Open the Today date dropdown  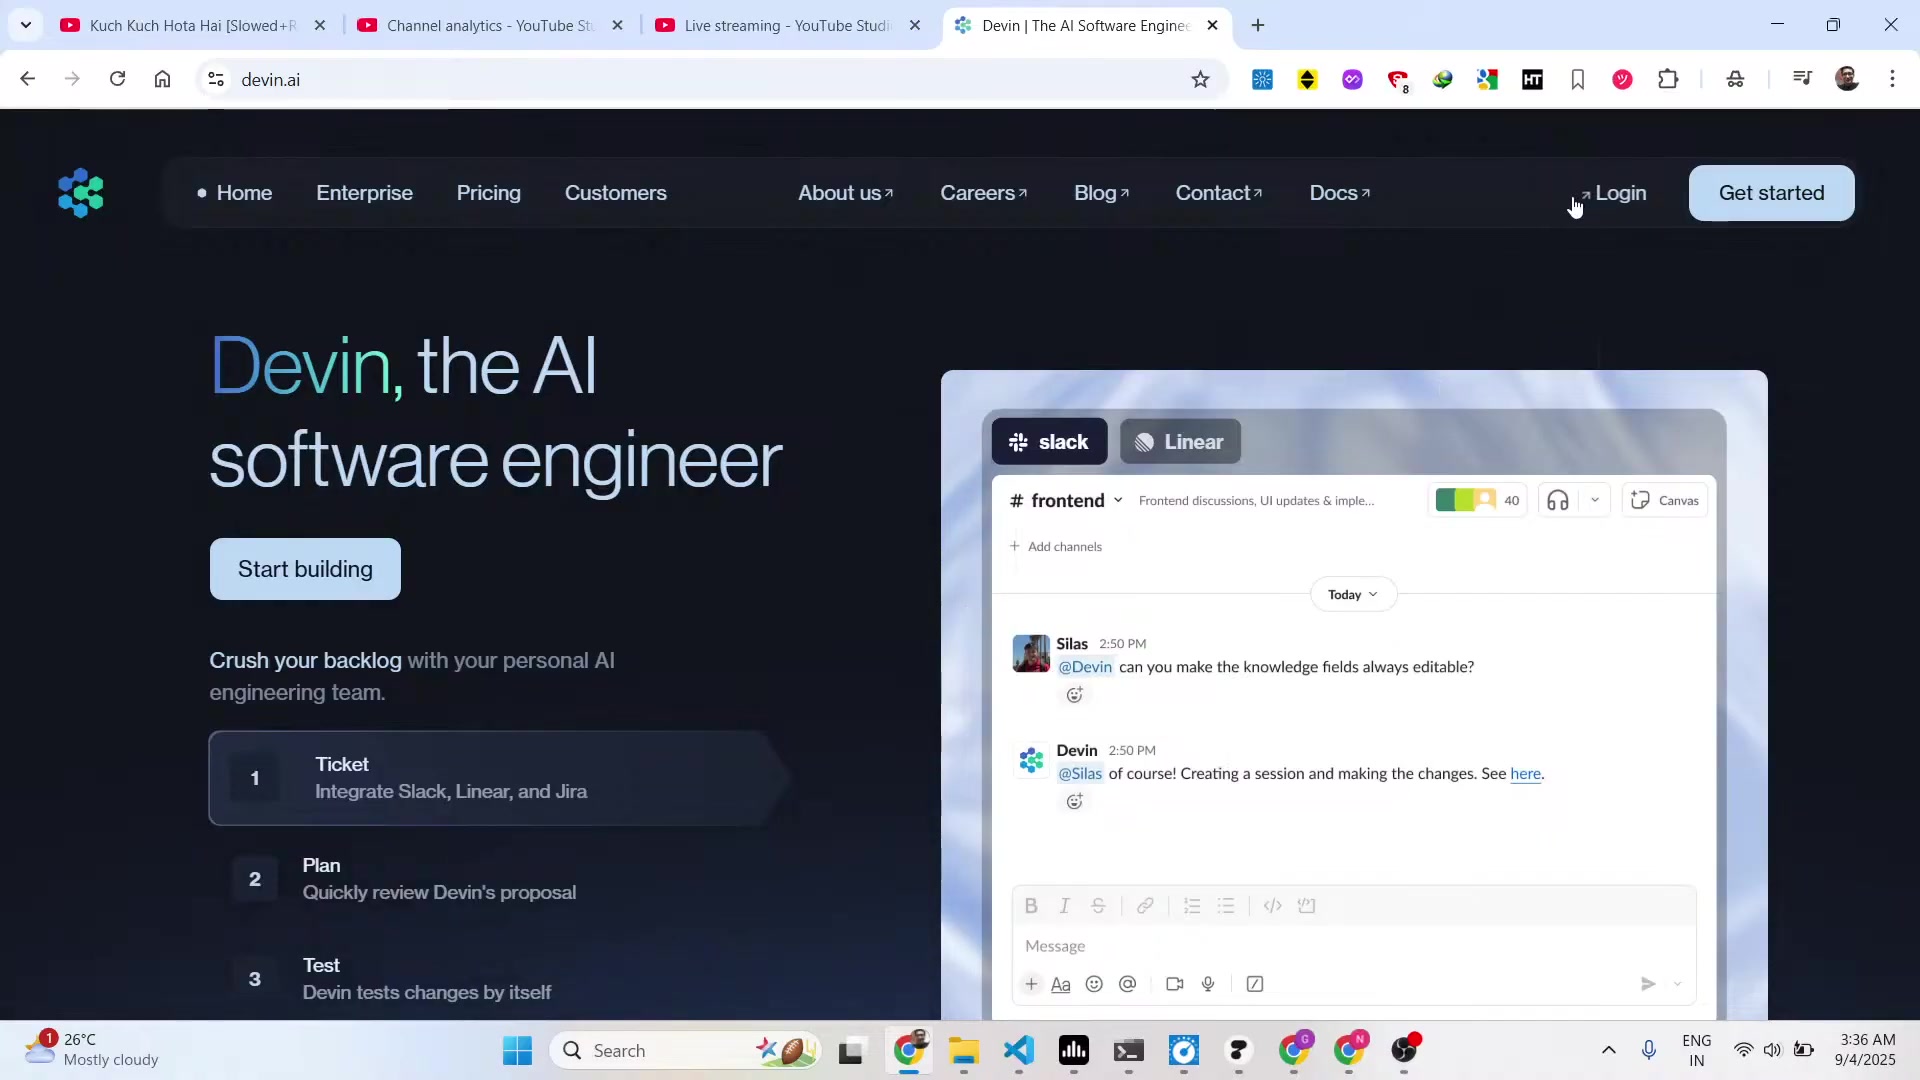[x=1353, y=594]
